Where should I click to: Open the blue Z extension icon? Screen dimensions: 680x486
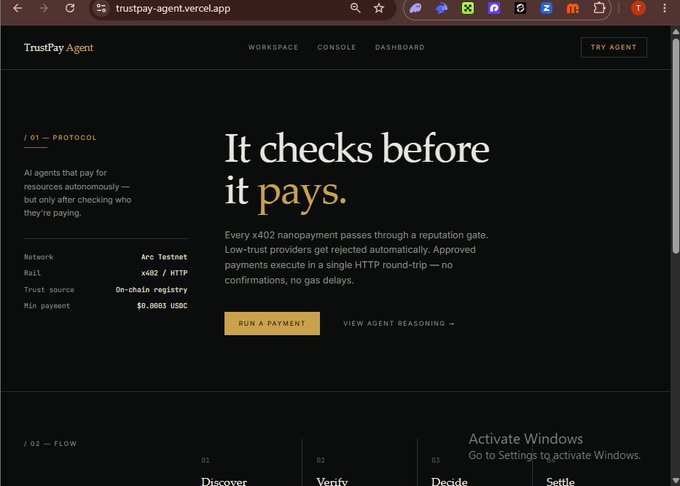(546, 8)
